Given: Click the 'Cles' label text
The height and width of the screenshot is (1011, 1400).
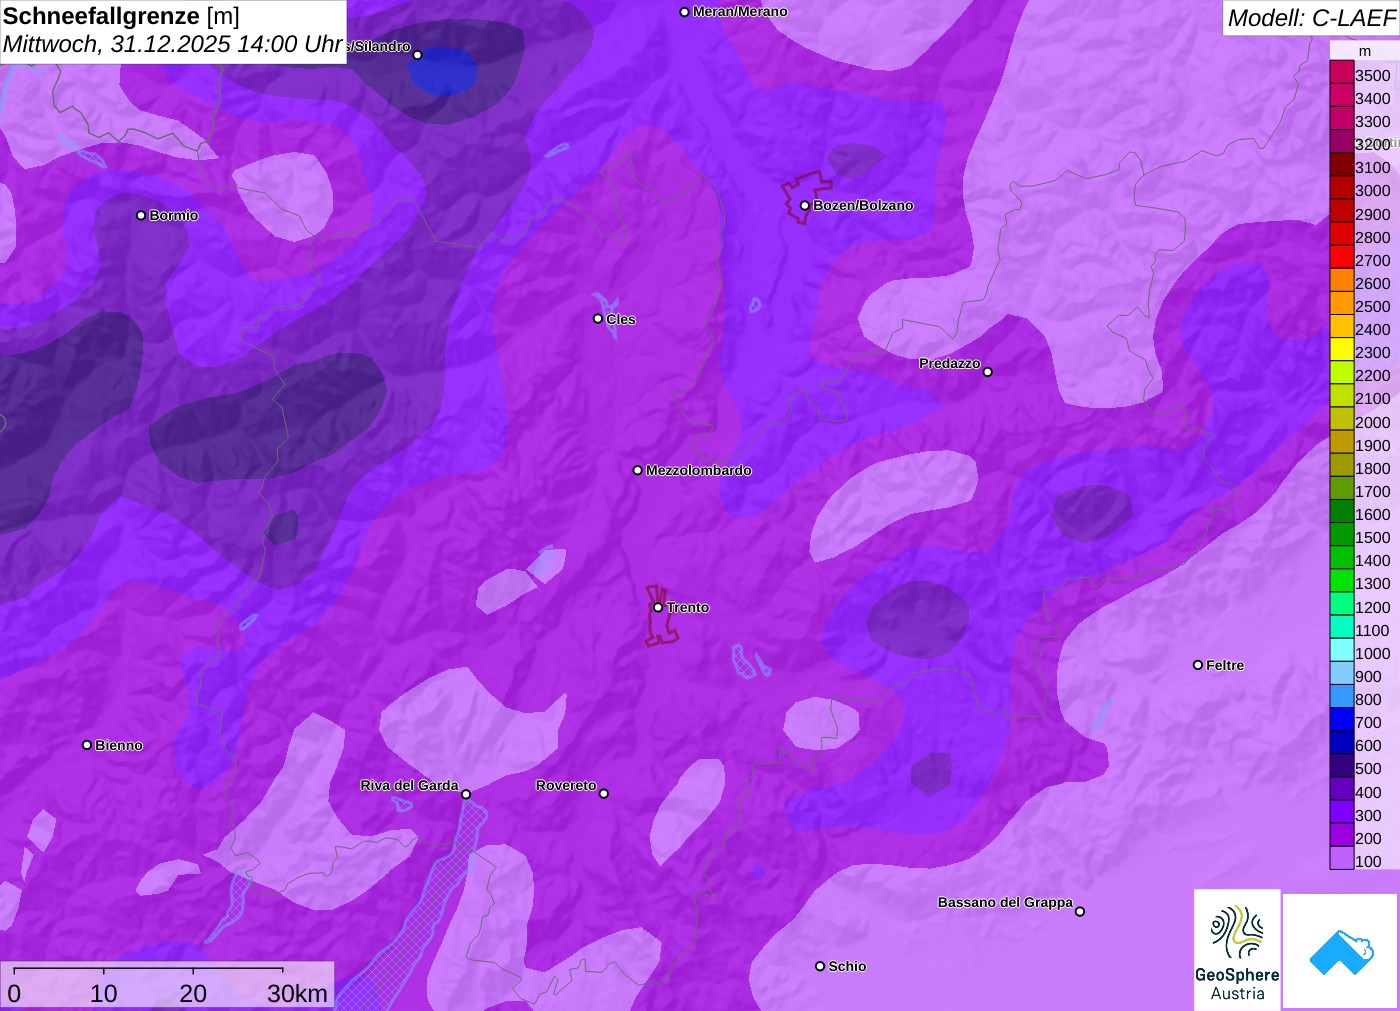Looking at the screenshot, I should [621, 320].
